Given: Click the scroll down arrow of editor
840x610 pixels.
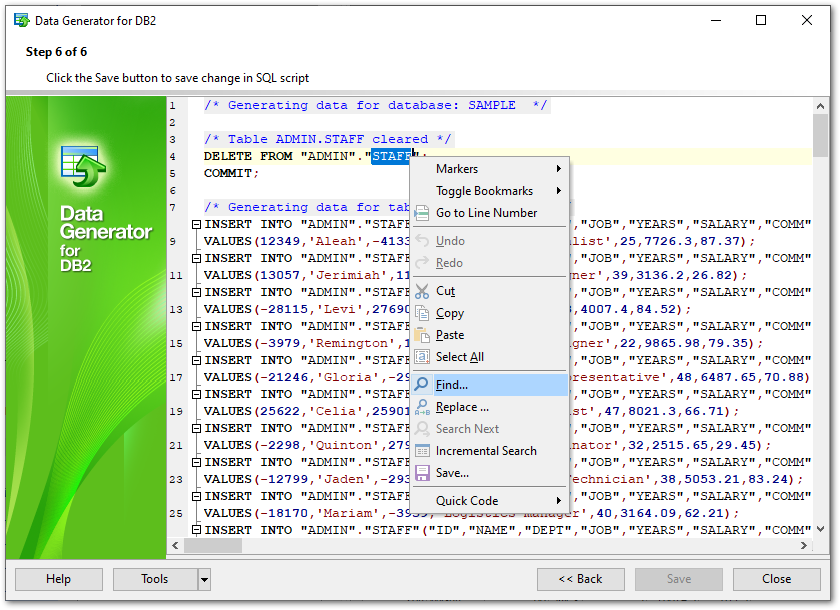Looking at the screenshot, I should (820, 529).
